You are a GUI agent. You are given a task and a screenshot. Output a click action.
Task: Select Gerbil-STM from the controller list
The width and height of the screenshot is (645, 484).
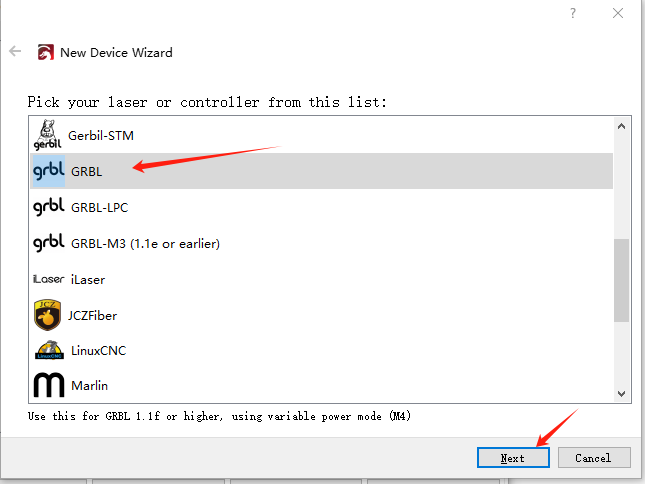[321, 135]
